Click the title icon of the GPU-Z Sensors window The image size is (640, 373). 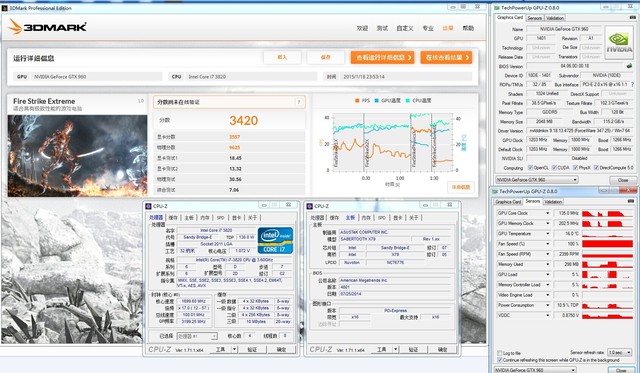click(x=495, y=191)
